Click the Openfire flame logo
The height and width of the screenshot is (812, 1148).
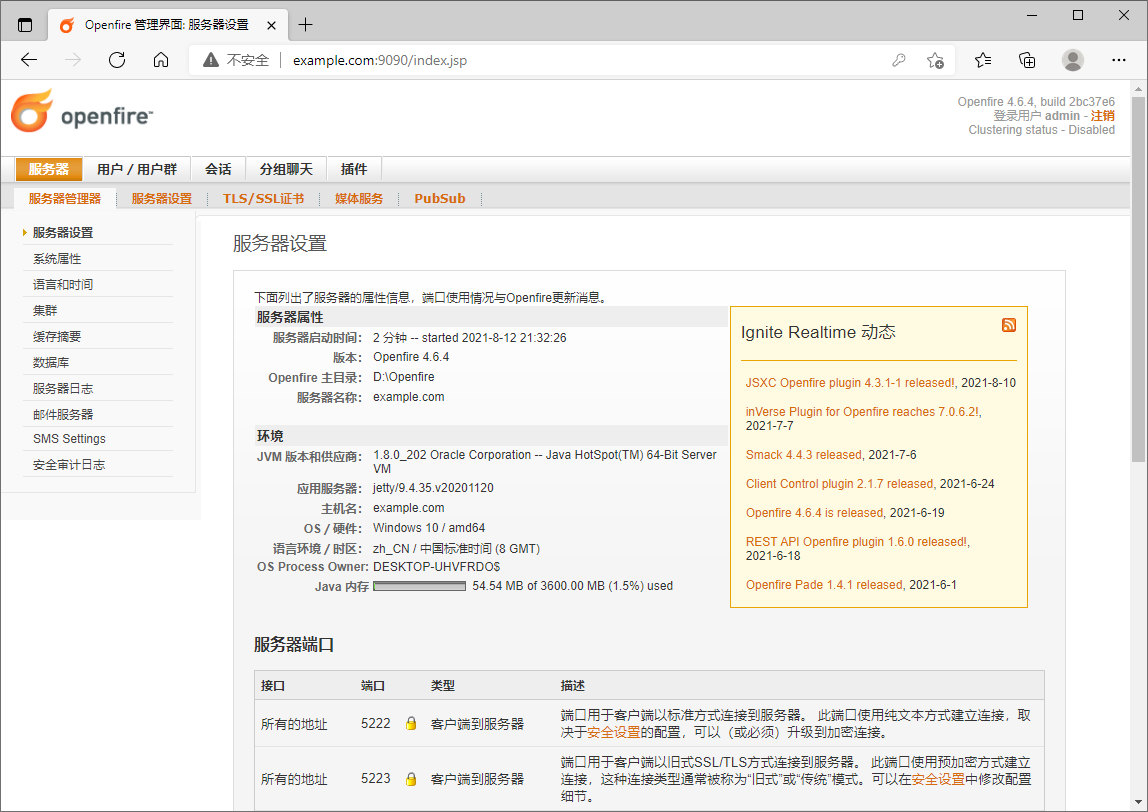[x=31, y=111]
